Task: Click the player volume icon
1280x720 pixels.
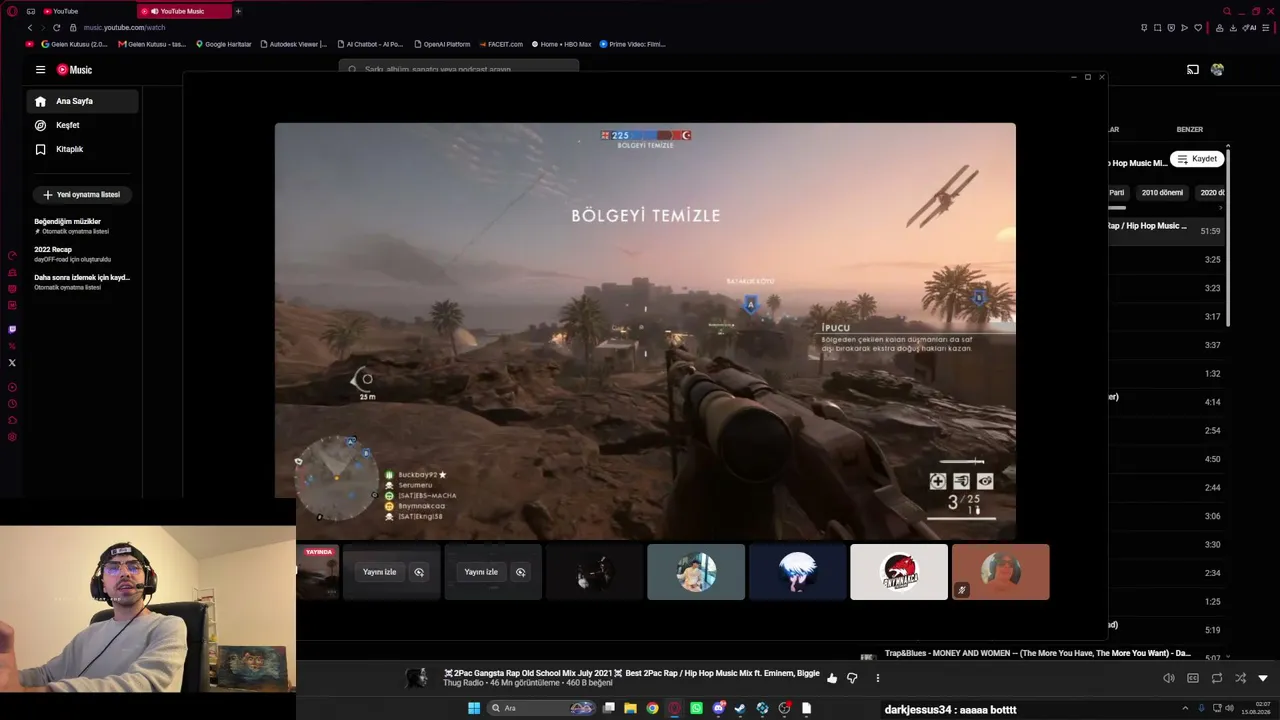Action: [x=1169, y=678]
